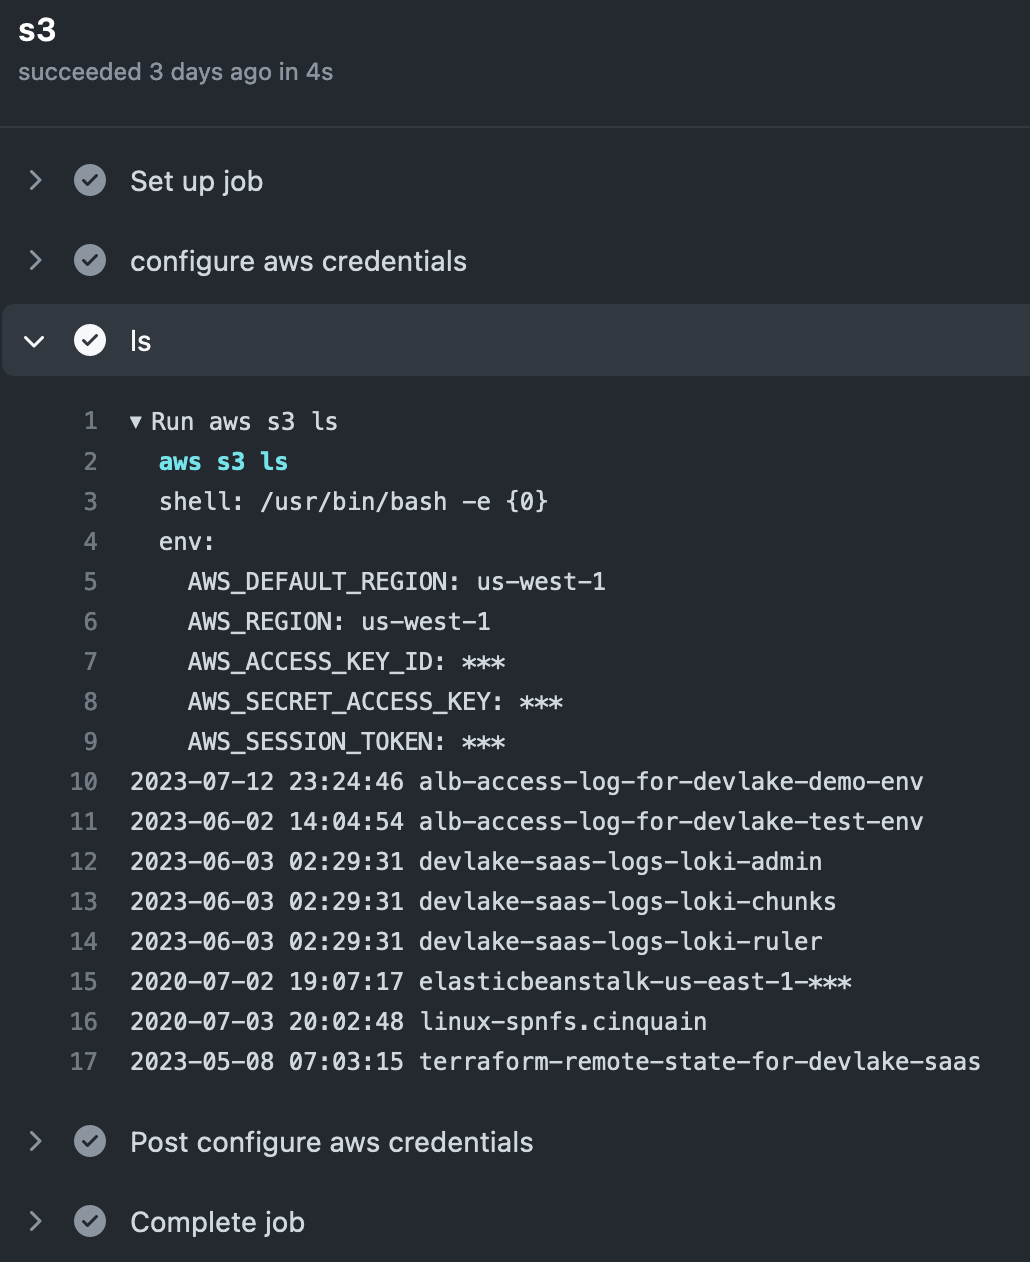
Task: Click line number 17 in the log
Action: [x=84, y=1061]
